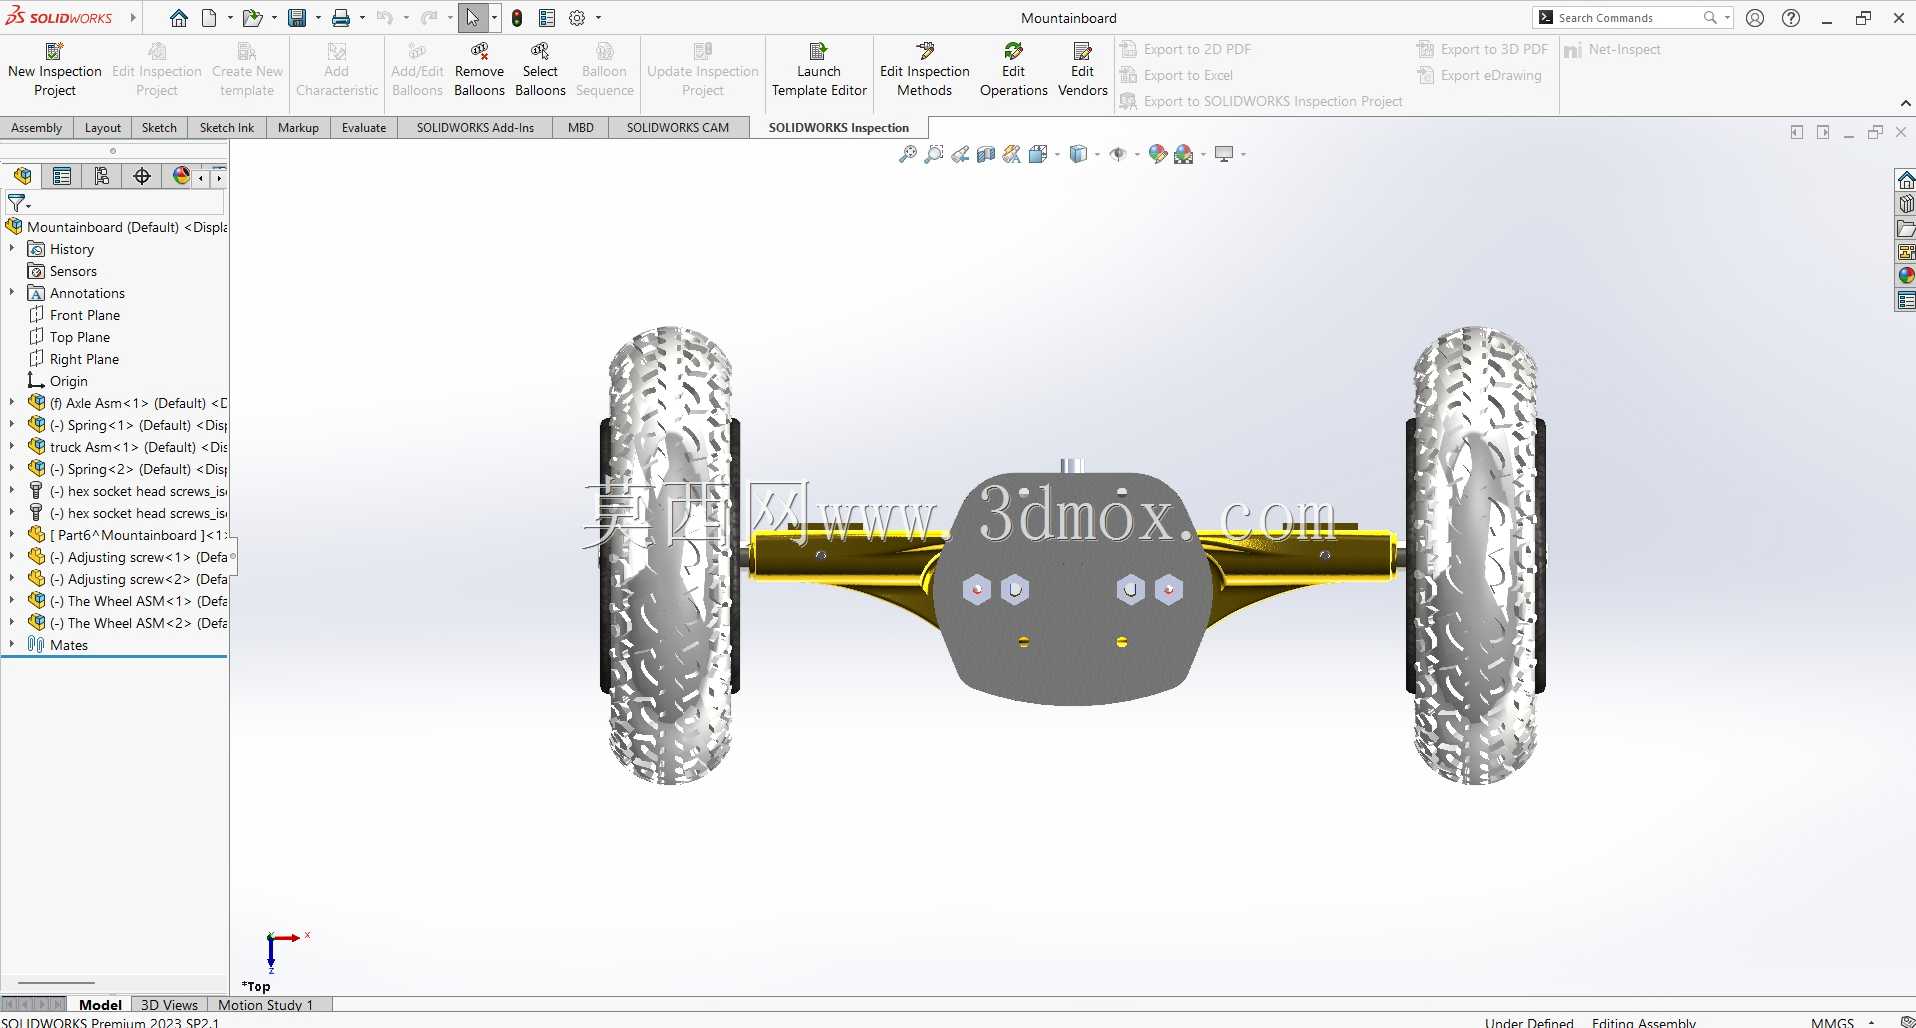Click the Print icon
The image size is (1916, 1028).
point(341,18)
